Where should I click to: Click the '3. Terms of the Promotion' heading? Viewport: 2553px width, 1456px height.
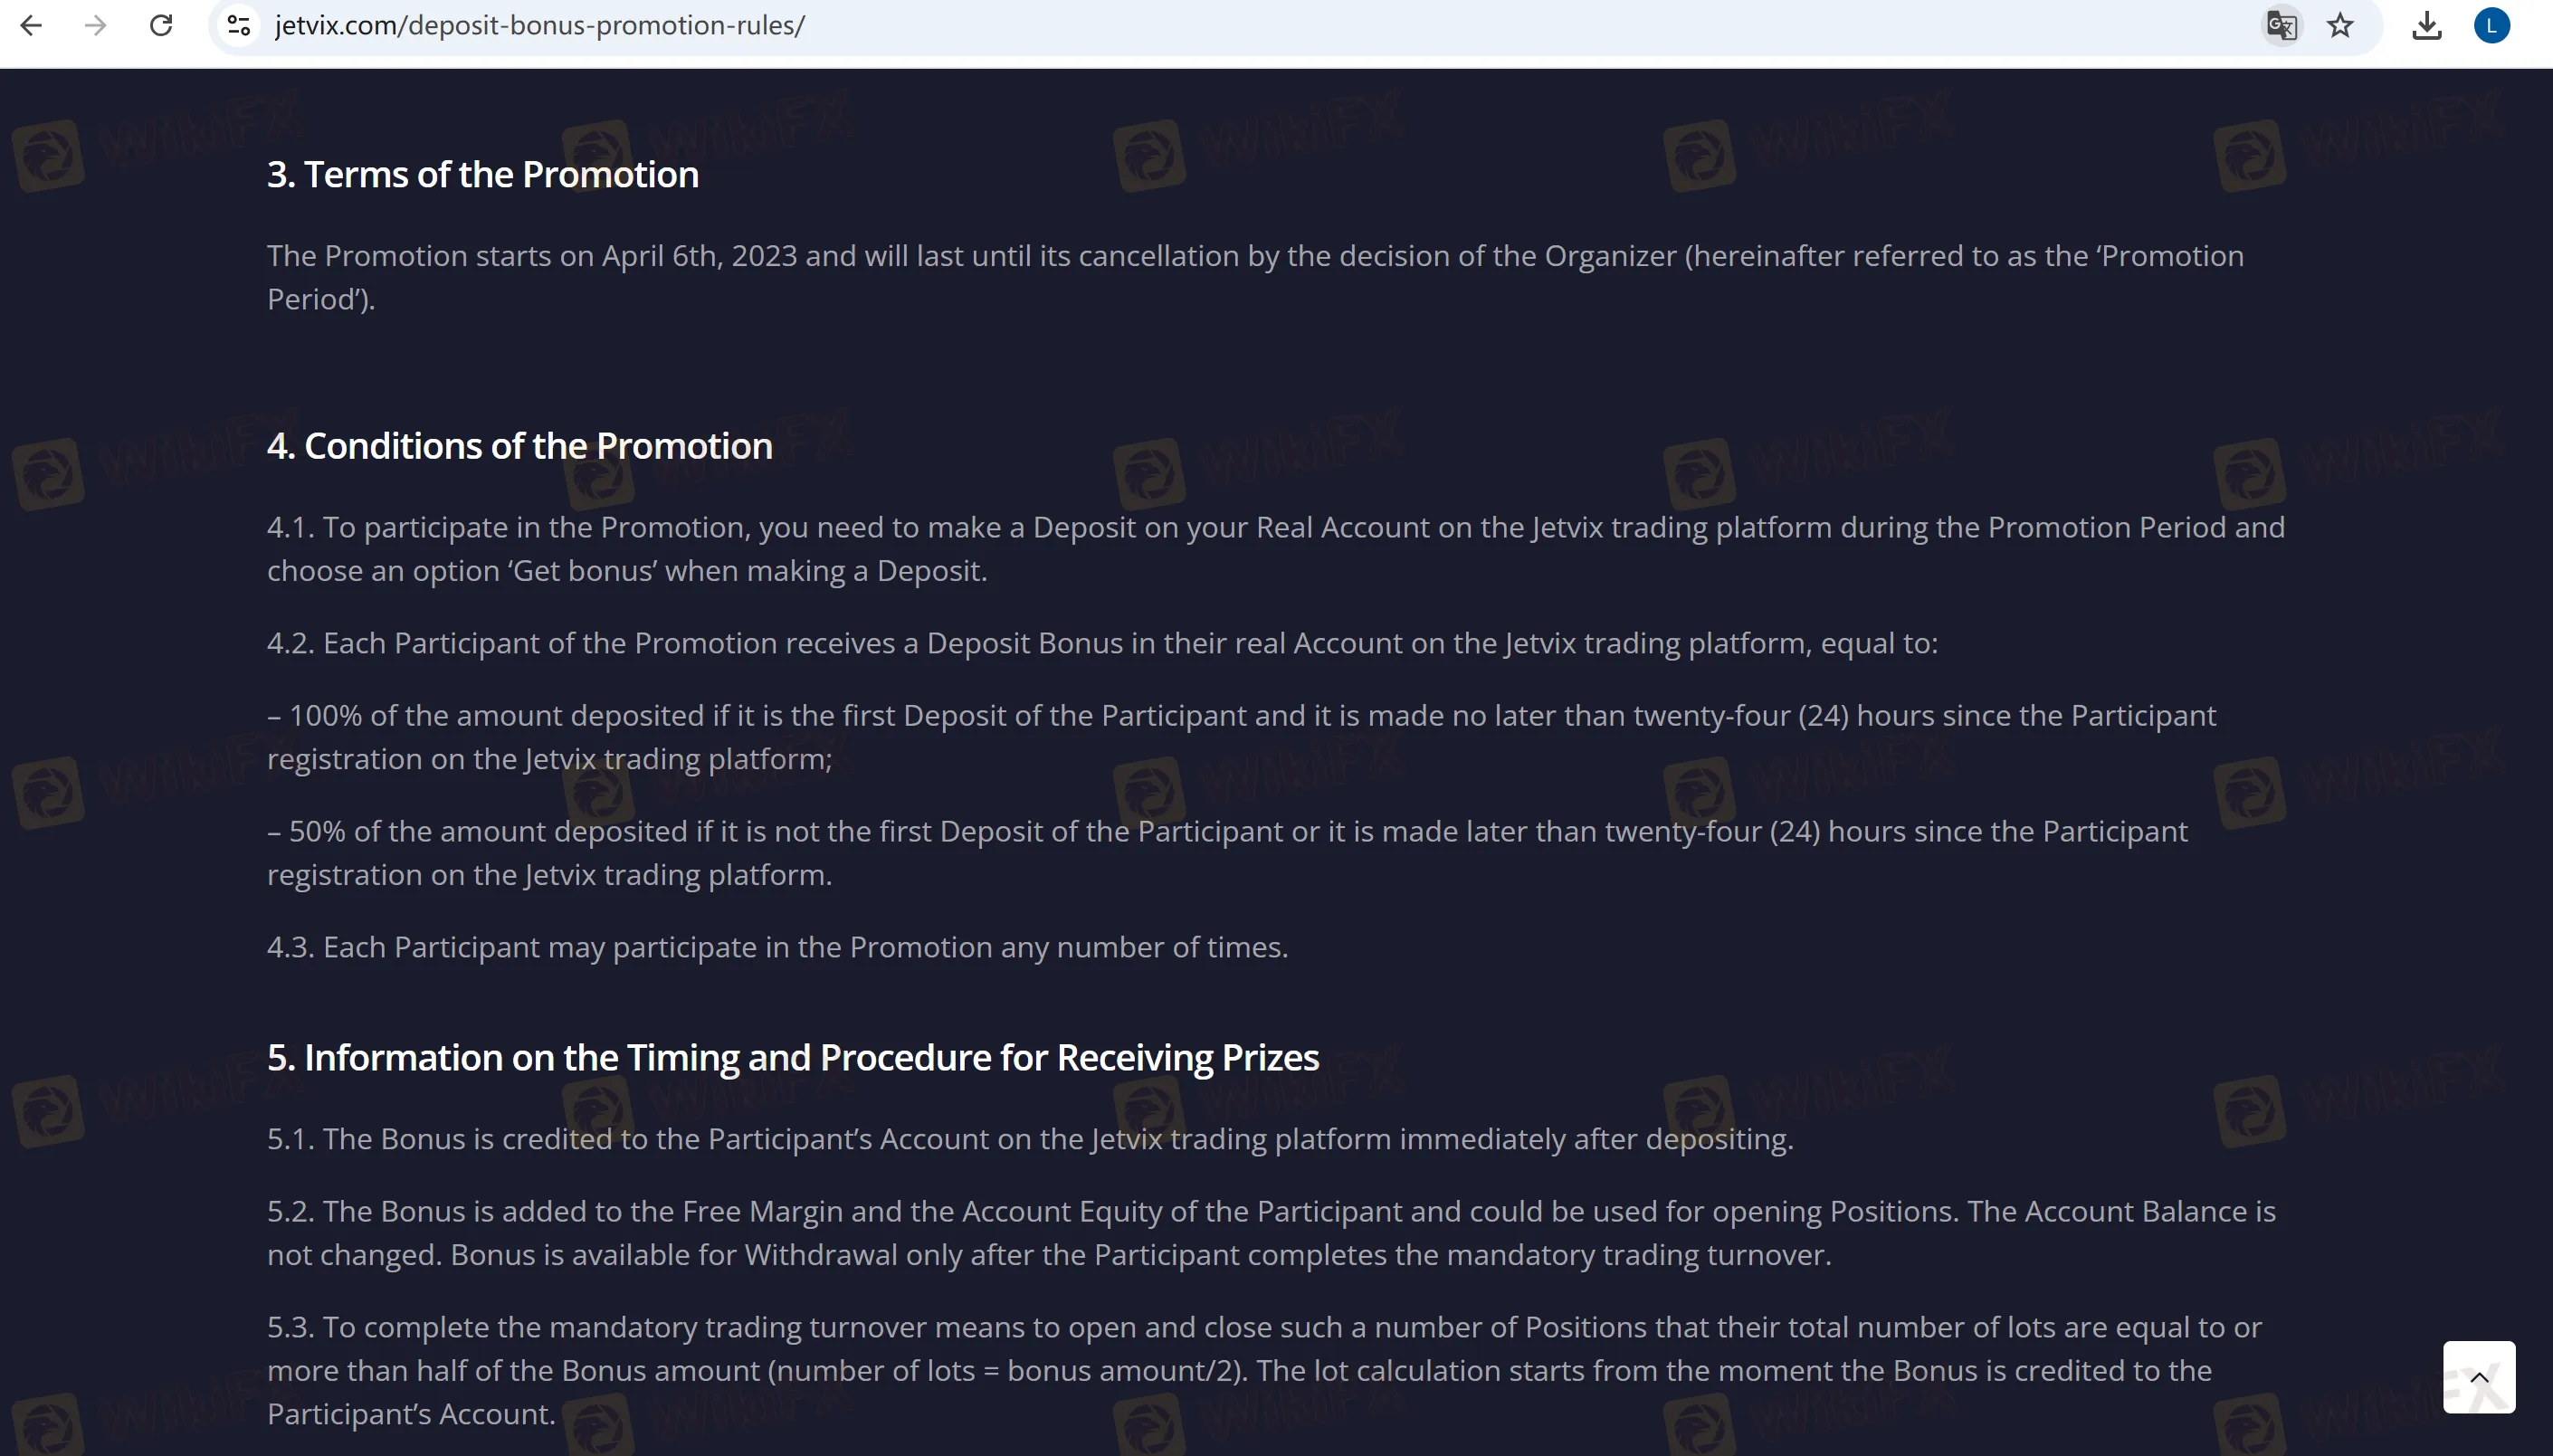pyautogui.click(x=483, y=174)
